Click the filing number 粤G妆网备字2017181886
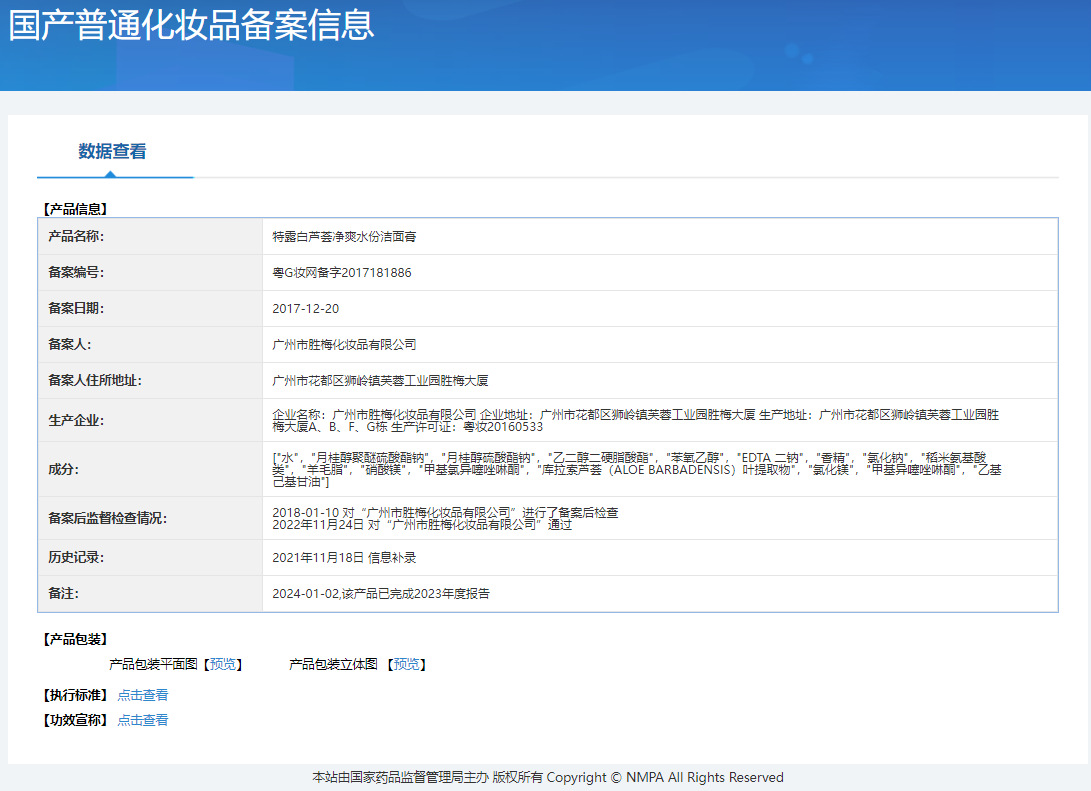This screenshot has width=1091, height=791. click(x=342, y=273)
